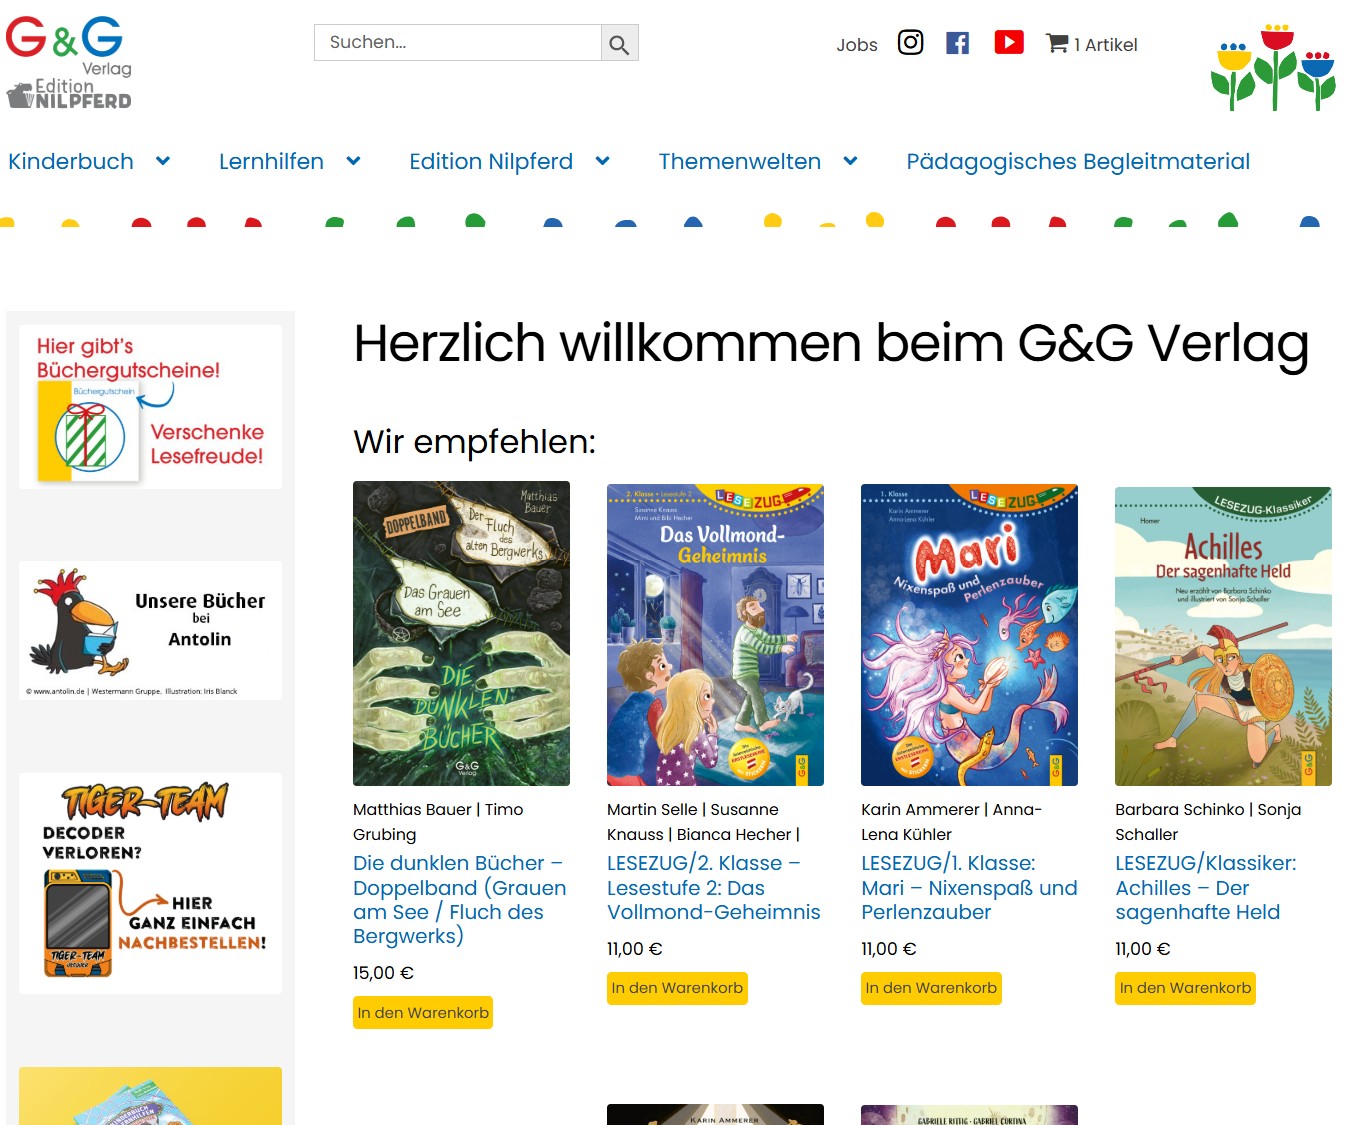Add Das Vollmond-Geheimnis to Warenkorb
This screenshot has height=1125, width=1352.
(677, 988)
